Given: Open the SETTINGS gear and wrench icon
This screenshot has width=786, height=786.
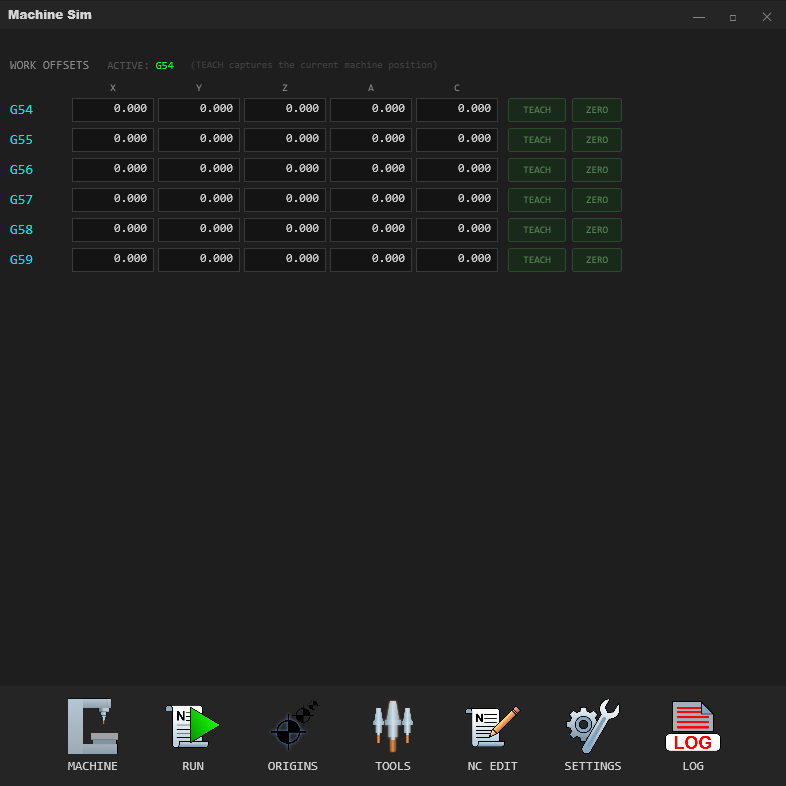Looking at the screenshot, I should coord(593,726).
